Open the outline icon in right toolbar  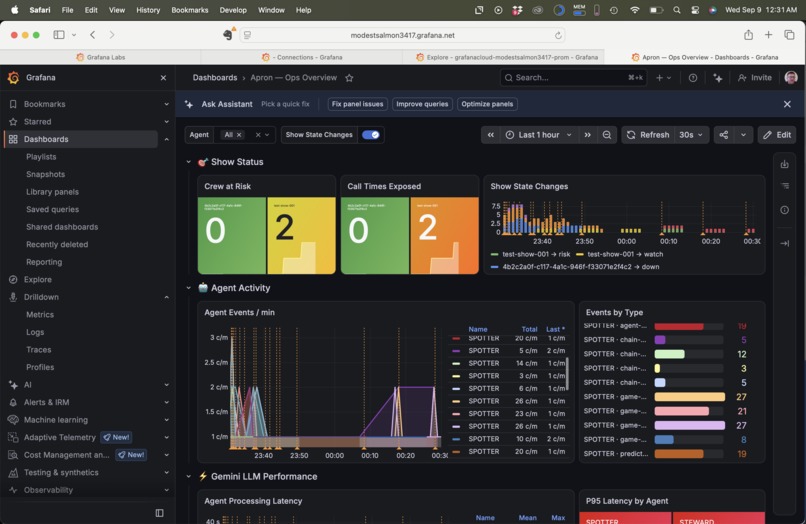[x=784, y=186]
